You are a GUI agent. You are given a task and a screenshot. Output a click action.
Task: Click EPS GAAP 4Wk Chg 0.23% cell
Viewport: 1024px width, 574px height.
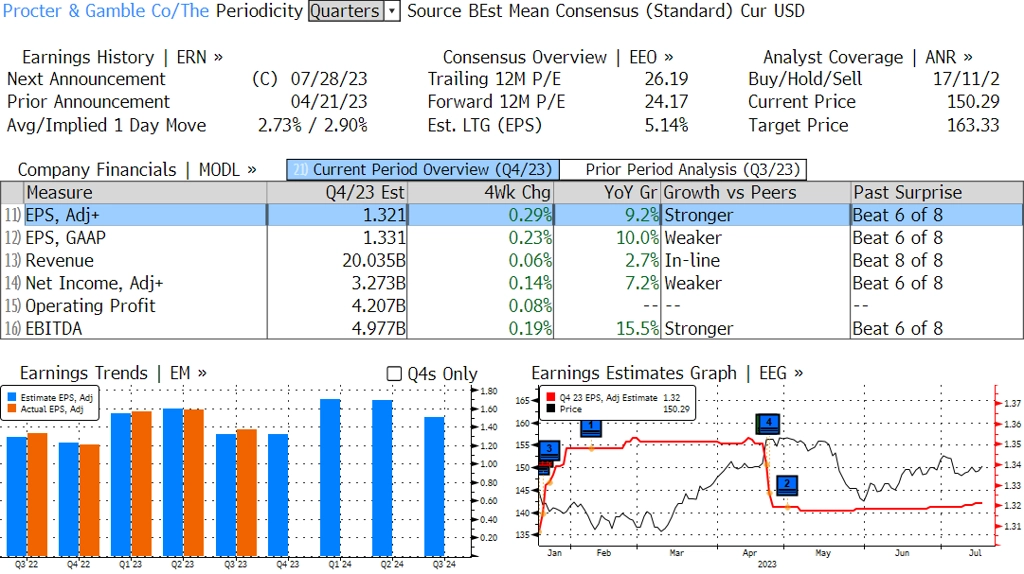click(480, 238)
